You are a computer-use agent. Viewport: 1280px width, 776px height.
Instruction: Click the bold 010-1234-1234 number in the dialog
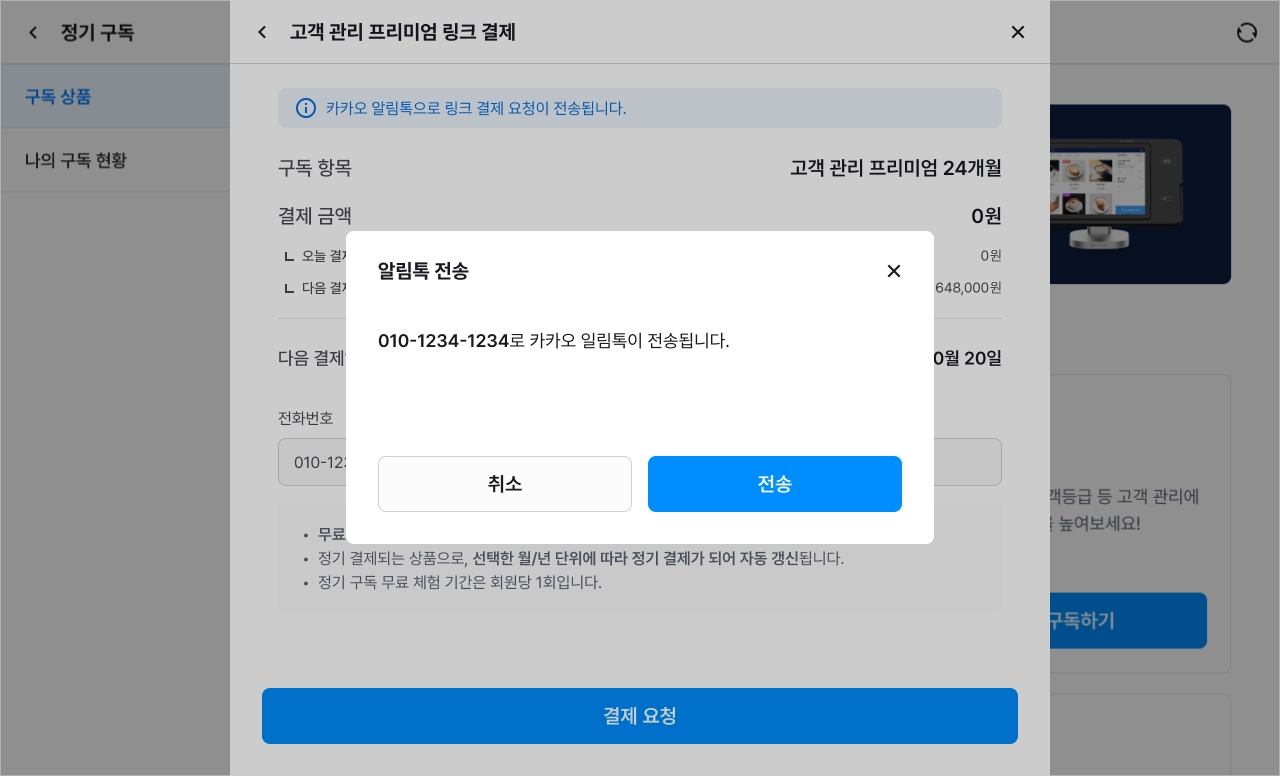pyautogui.click(x=444, y=341)
